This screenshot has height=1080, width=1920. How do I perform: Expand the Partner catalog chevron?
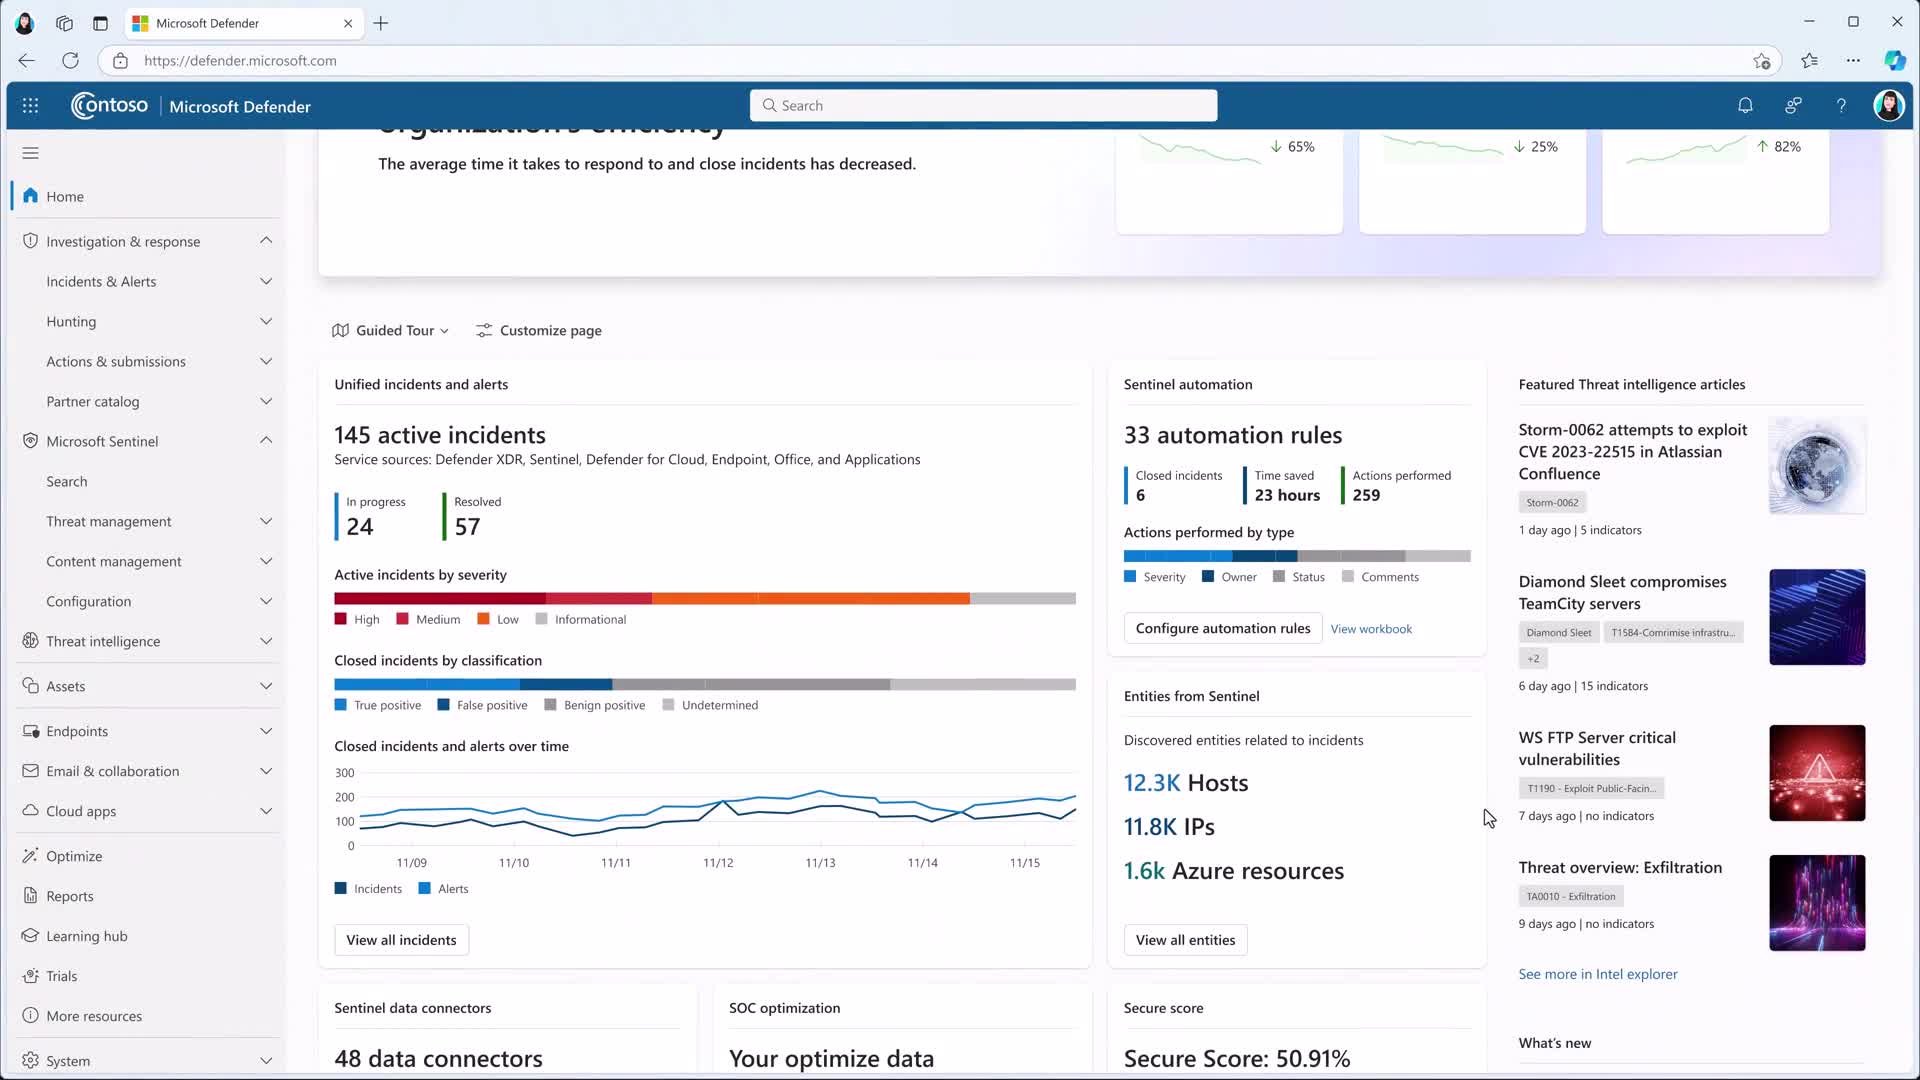[x=266, y=401]
